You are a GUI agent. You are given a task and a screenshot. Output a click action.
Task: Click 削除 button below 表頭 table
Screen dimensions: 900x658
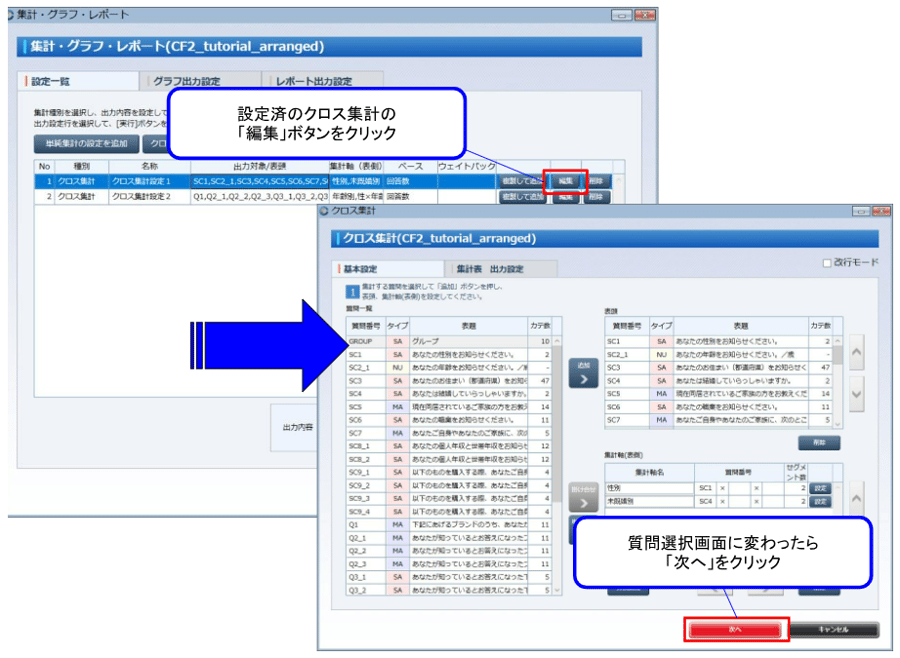click(818, 443)
